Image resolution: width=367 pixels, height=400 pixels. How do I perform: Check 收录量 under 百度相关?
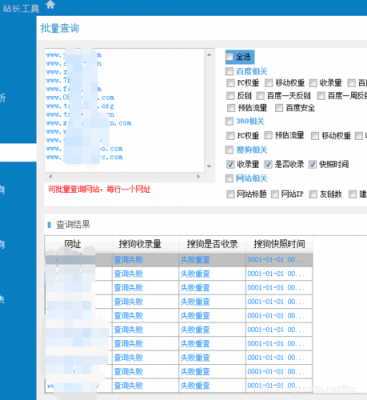tap(313, 83)
